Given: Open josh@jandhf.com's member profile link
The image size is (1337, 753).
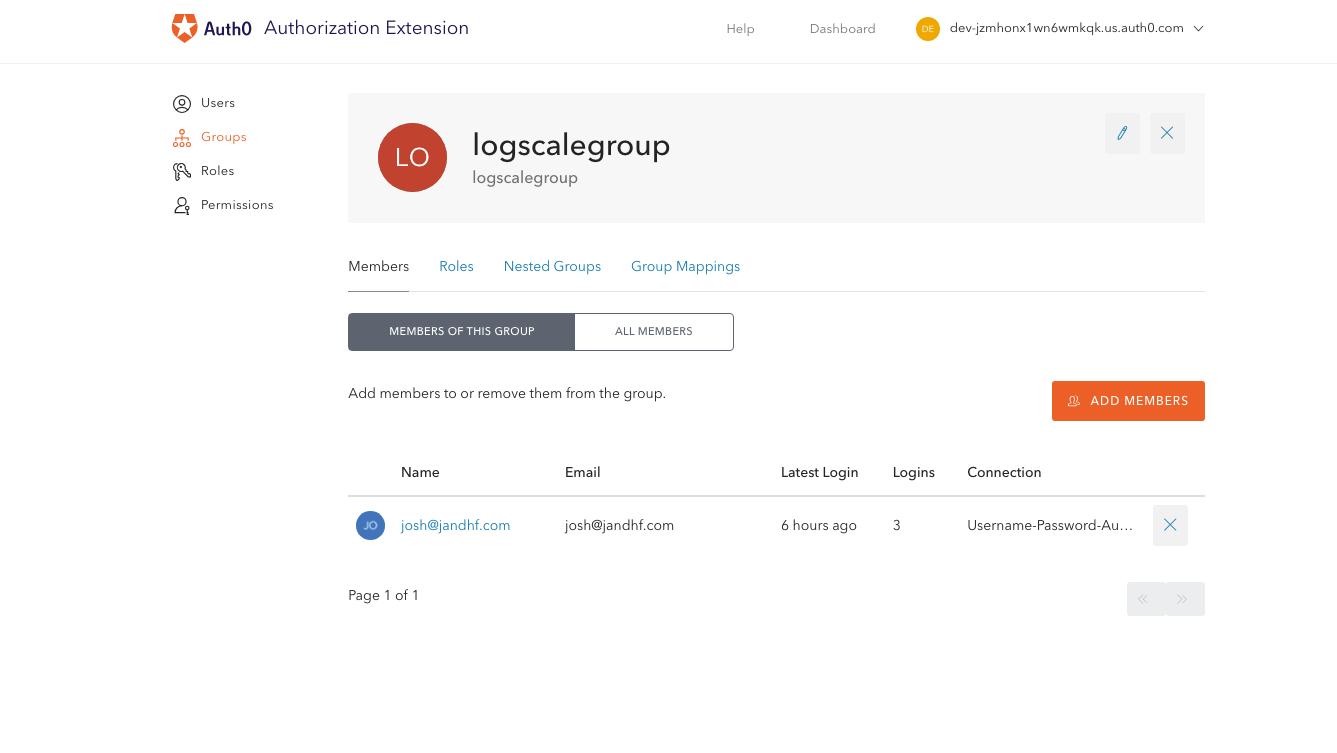Looking at the screenshot, I should coord(455,524).
